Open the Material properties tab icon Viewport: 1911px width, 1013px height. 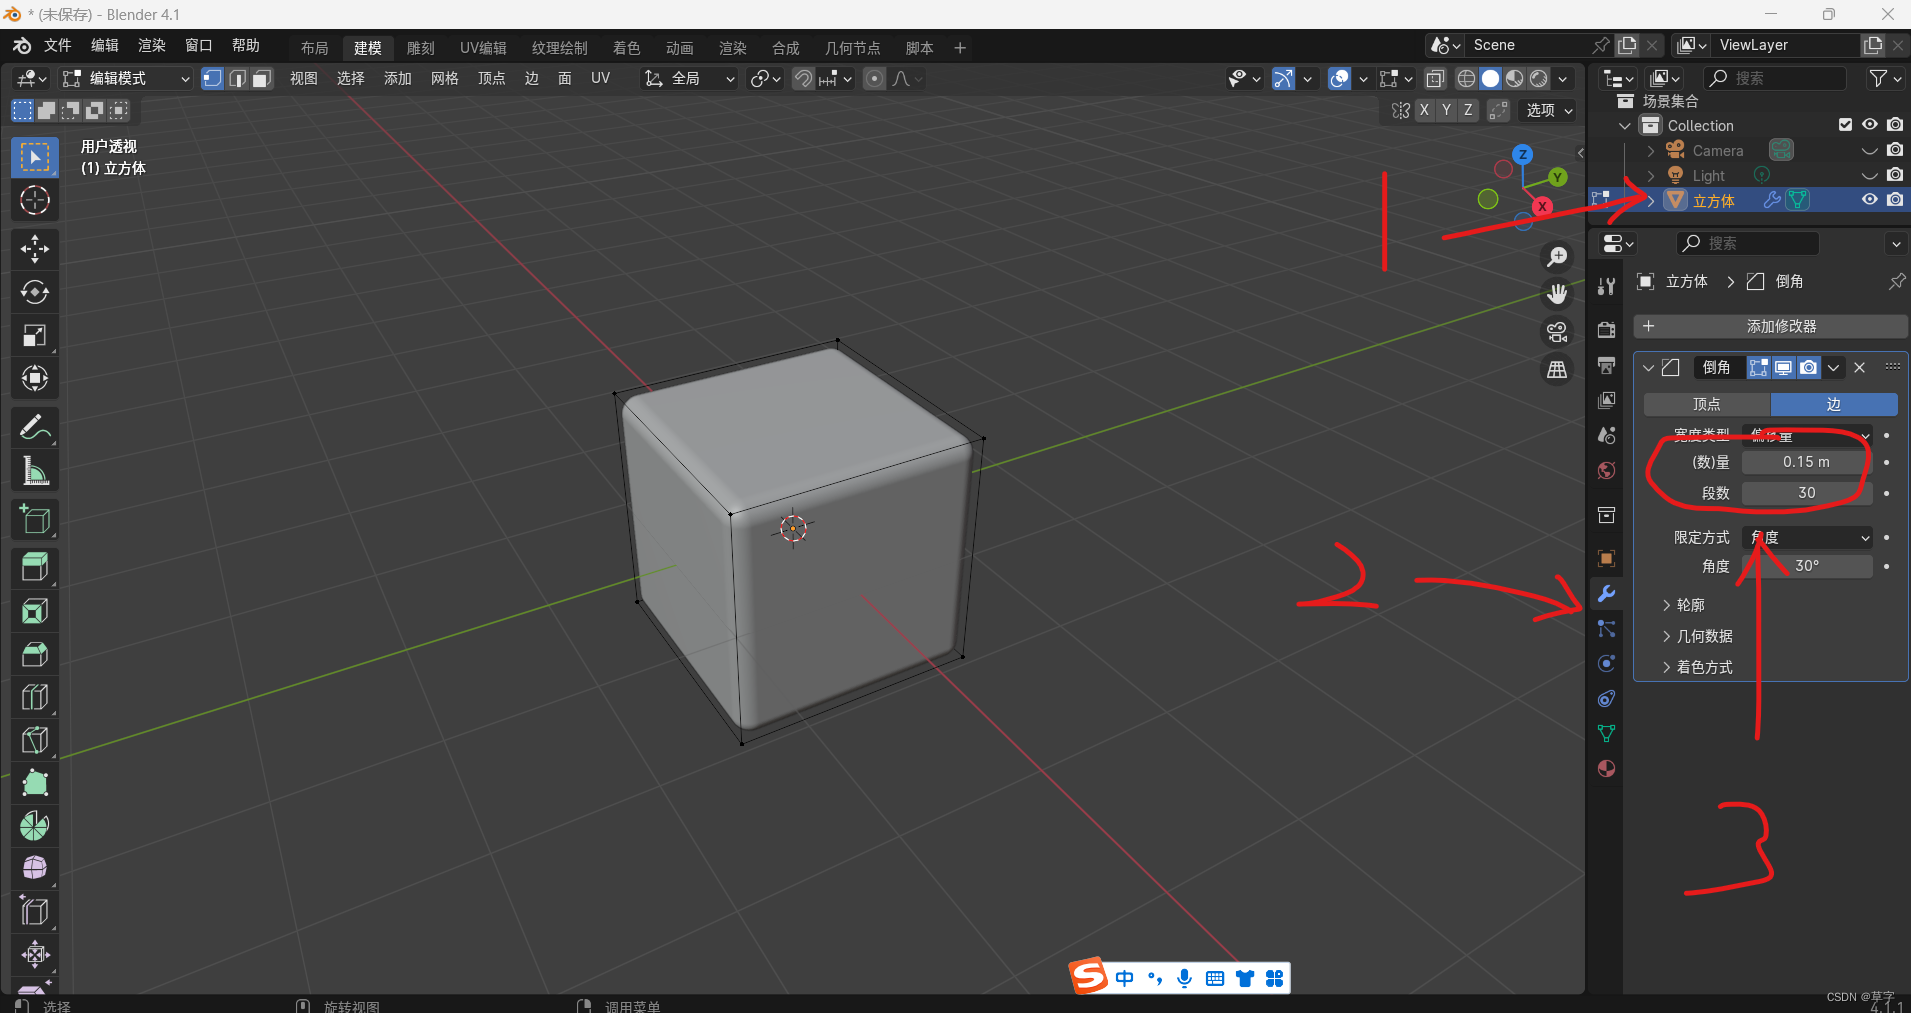tap(1606, 768)
